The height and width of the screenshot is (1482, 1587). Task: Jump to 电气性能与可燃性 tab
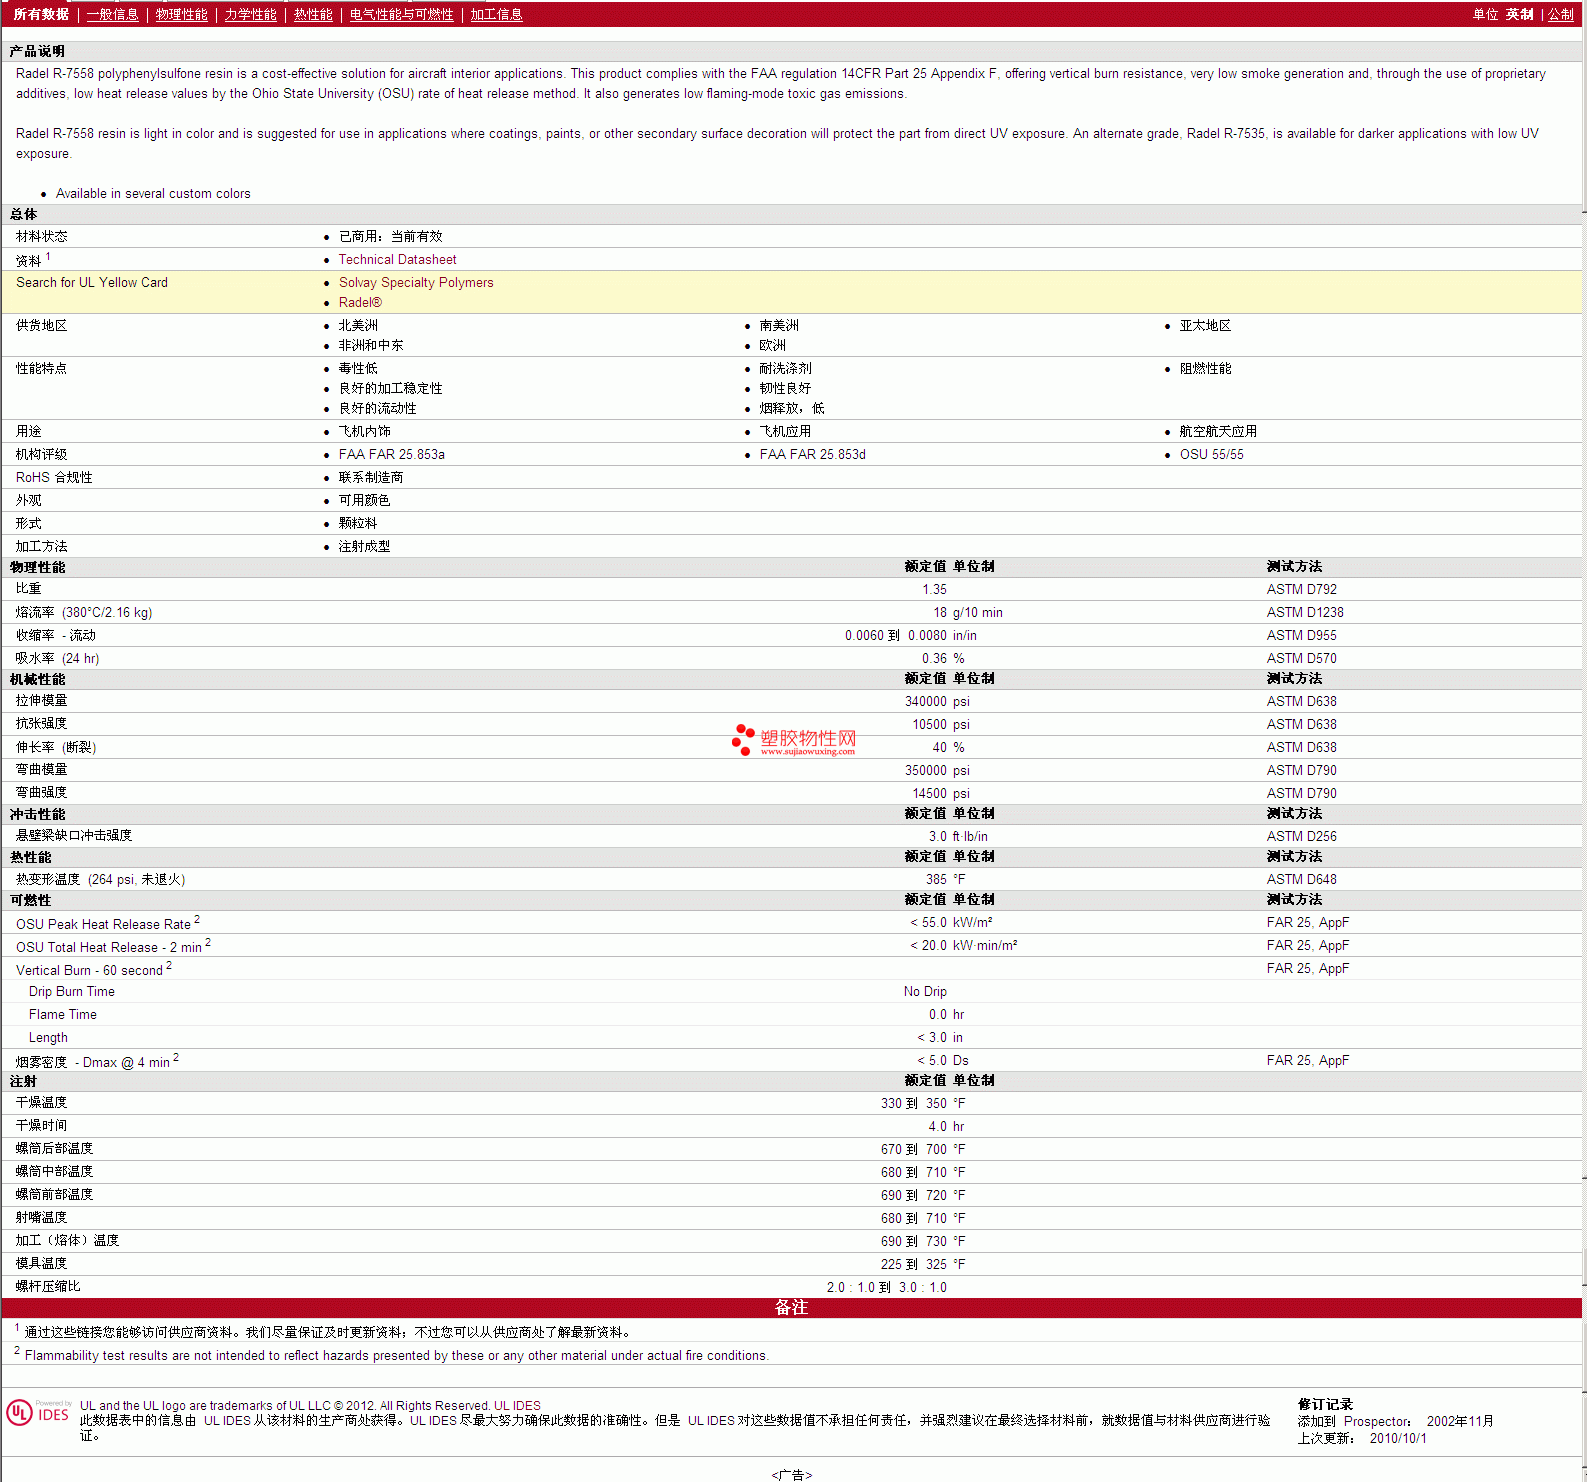[x=401, y=14]
